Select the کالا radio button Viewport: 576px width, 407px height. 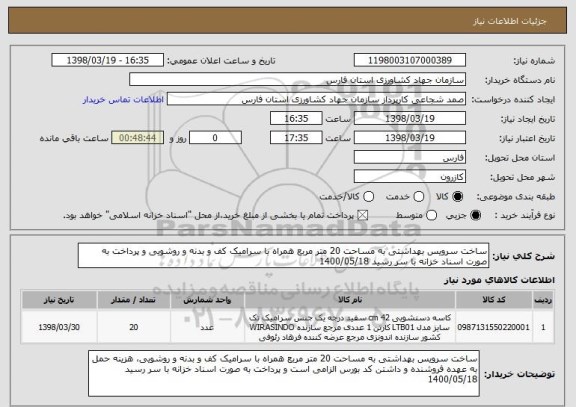[457, 197]
